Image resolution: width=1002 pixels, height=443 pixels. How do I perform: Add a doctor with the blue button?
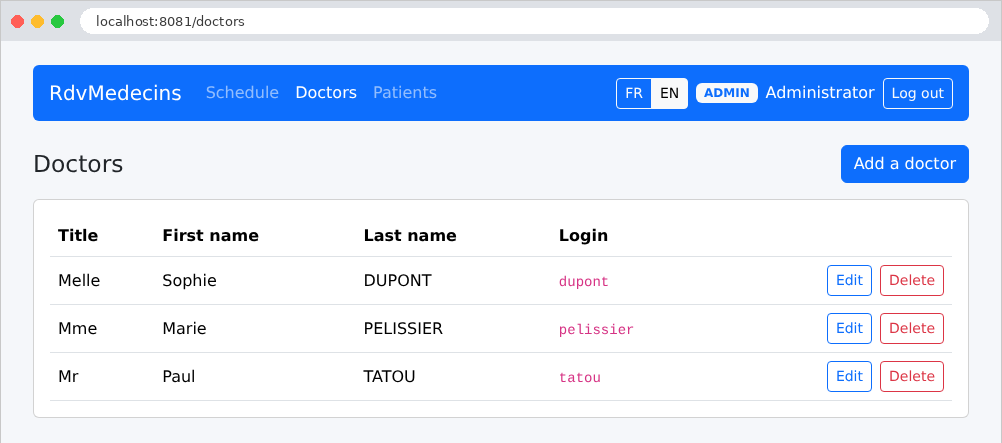[x=905, y=164]
